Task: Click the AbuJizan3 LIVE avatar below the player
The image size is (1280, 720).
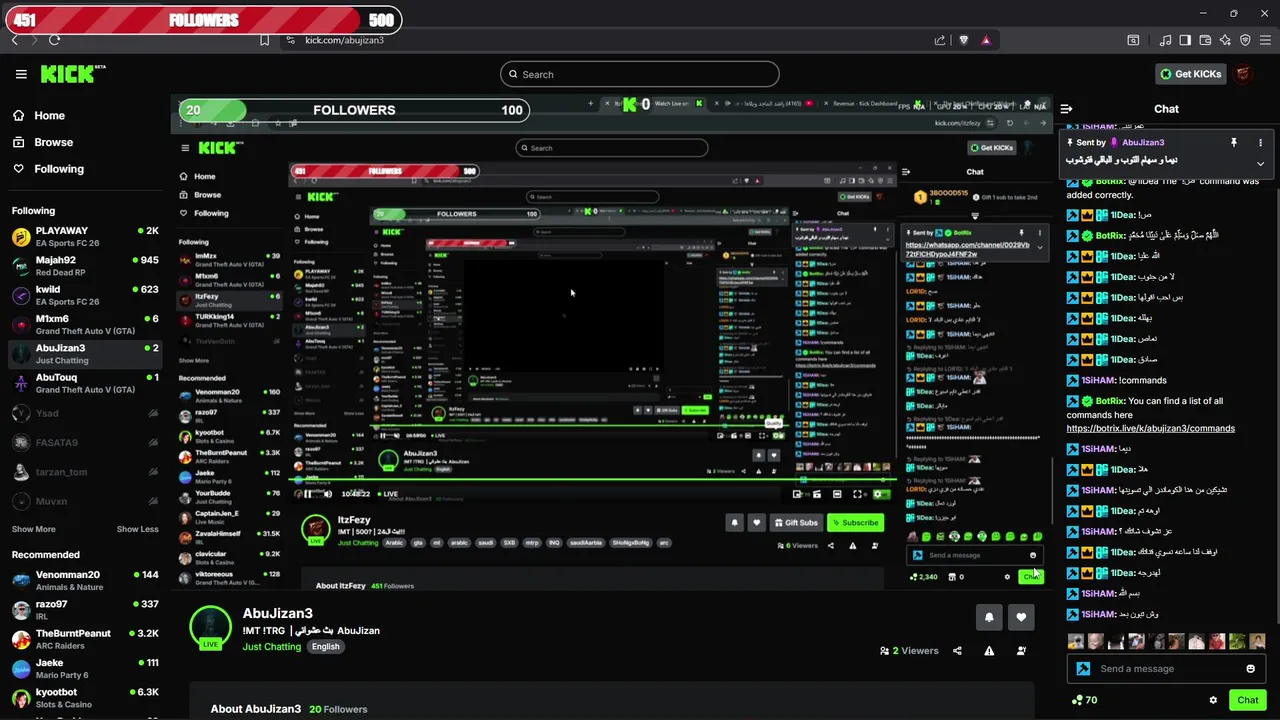Action: click(x=210, y=627)
